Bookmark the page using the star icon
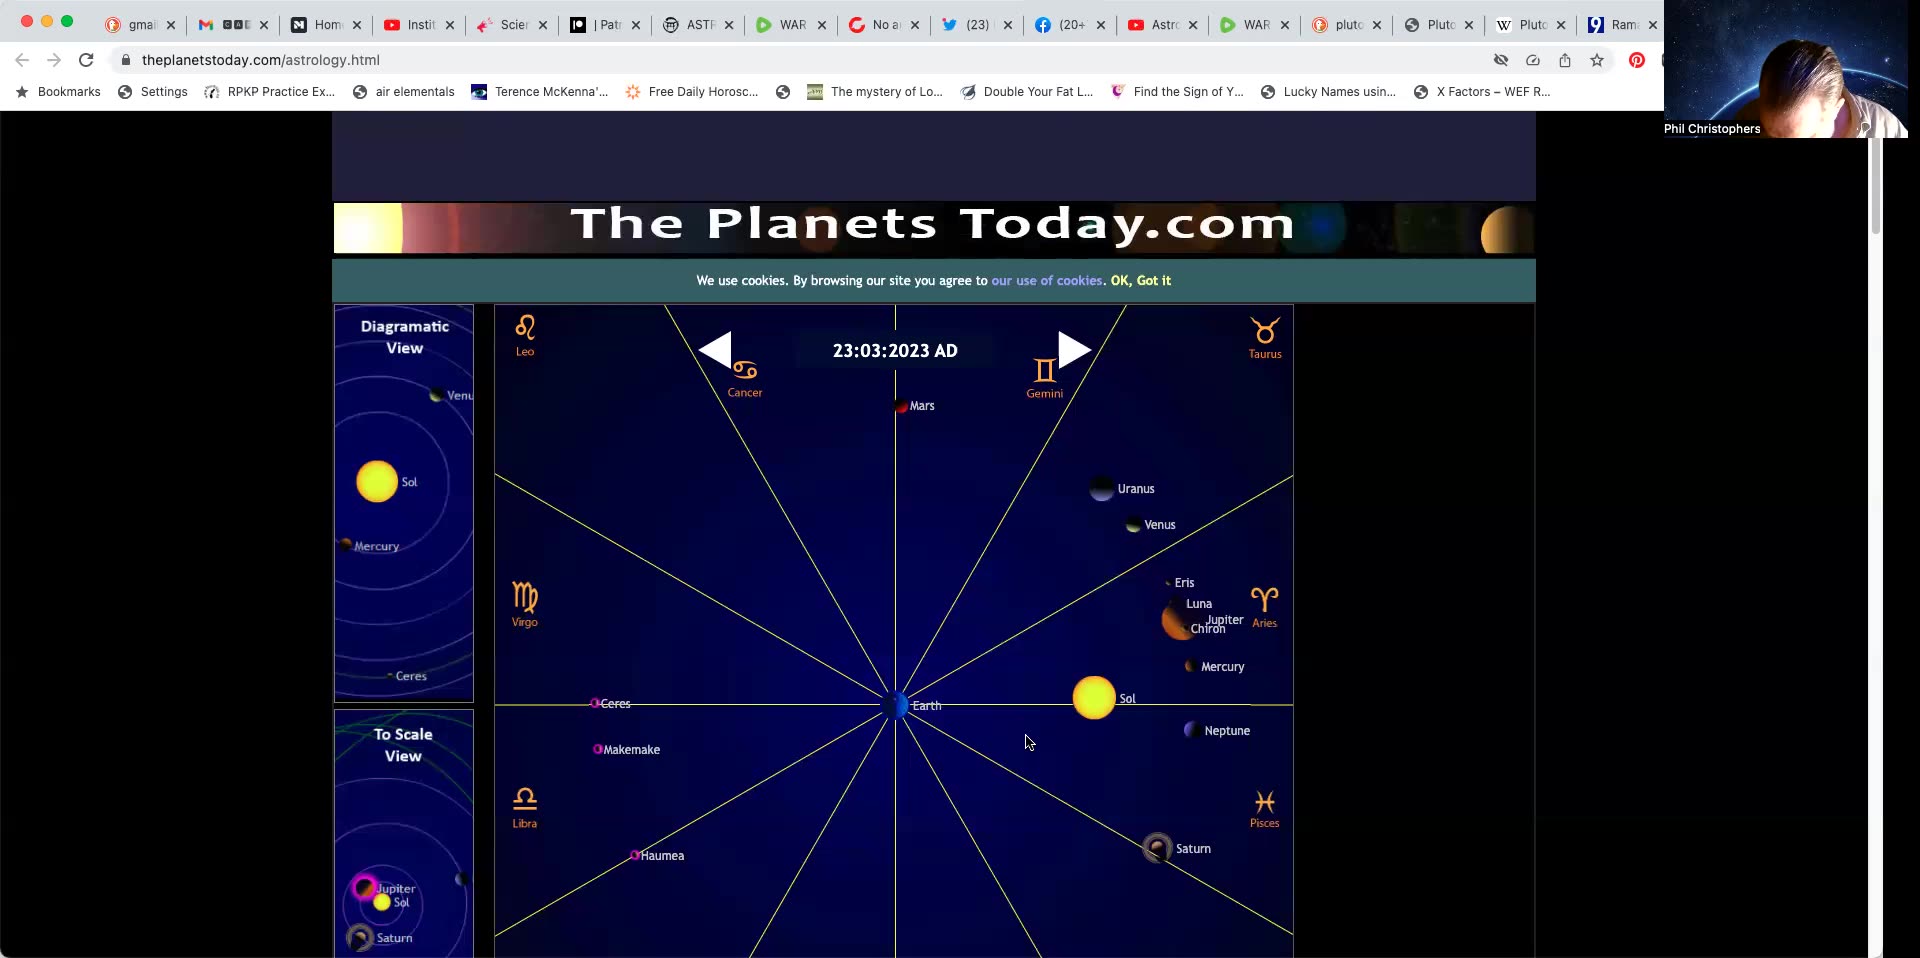1920x958 pixels. click(x=1597, y=60)
